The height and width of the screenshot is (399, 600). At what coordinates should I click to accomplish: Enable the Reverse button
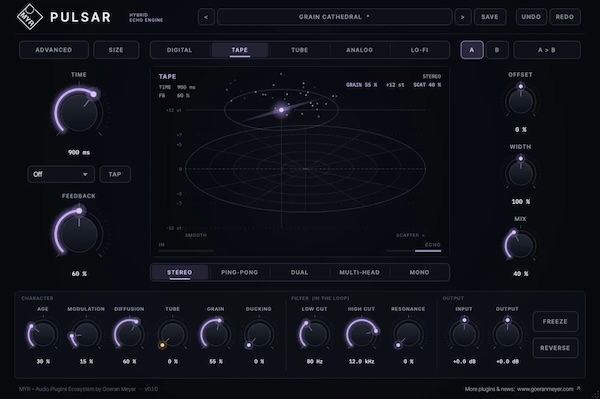555,348
